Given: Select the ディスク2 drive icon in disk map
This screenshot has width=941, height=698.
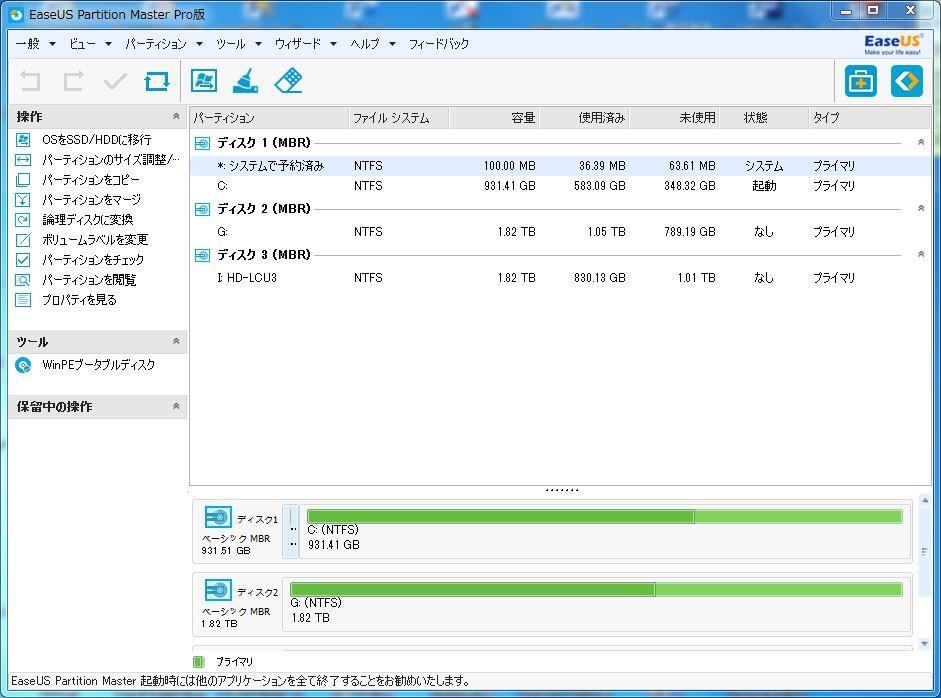Looking at the screenshot, I should click(217, 590).
